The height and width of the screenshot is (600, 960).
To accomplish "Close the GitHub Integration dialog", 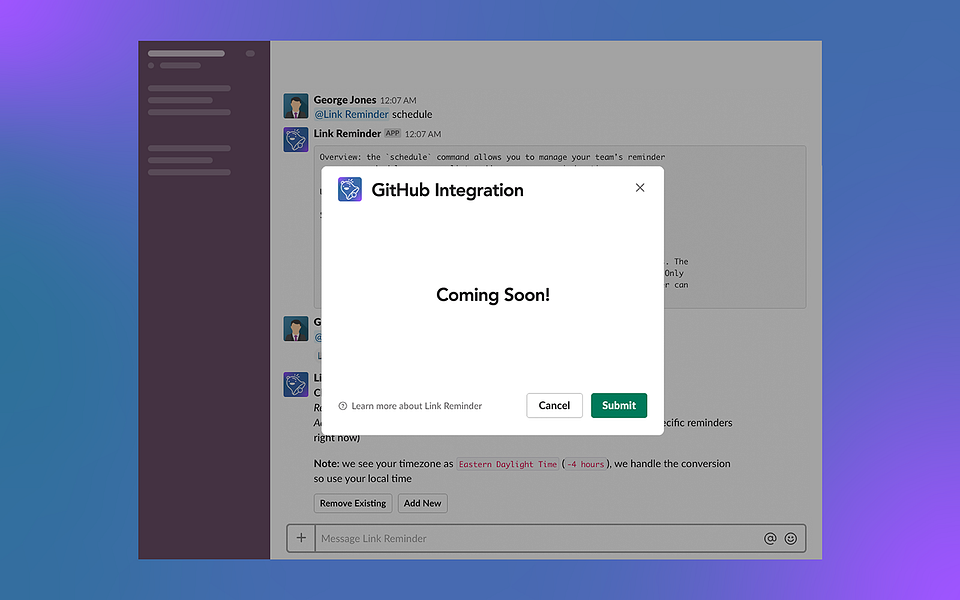I will pyautogui.click(x=640, y=187).
